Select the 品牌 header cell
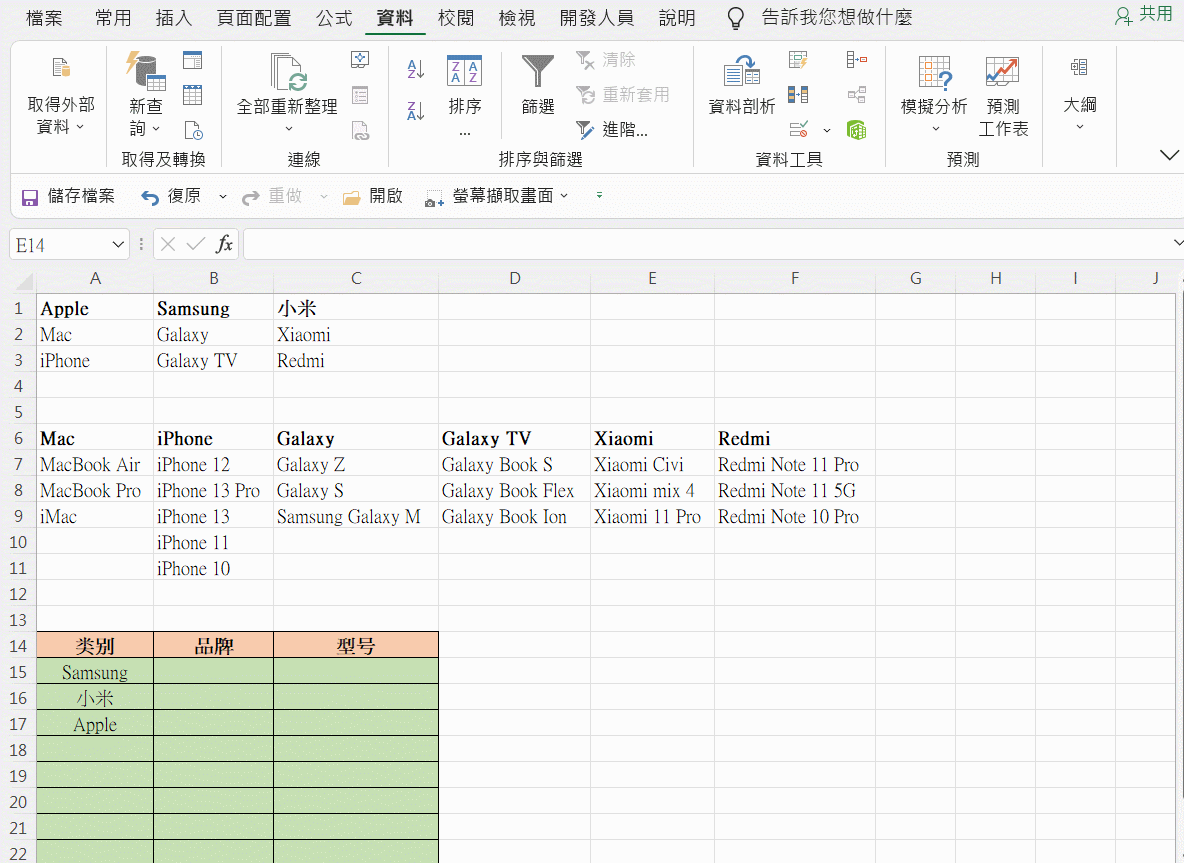 pos(214,646)
